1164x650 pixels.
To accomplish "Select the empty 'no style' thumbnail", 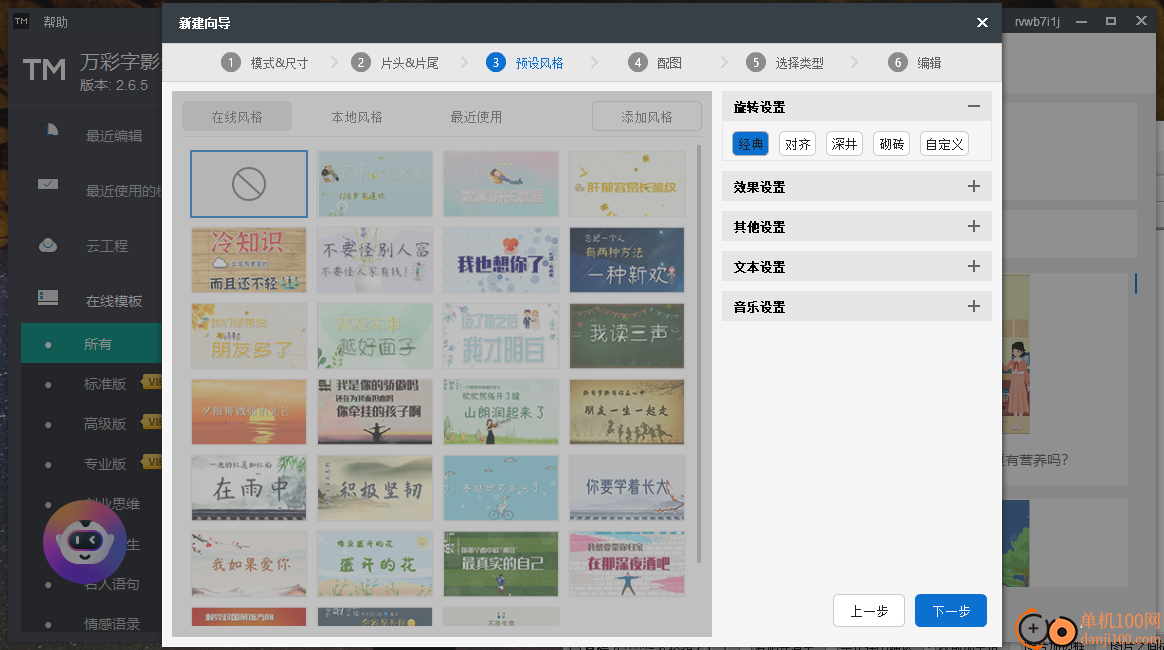I will 249,184.
